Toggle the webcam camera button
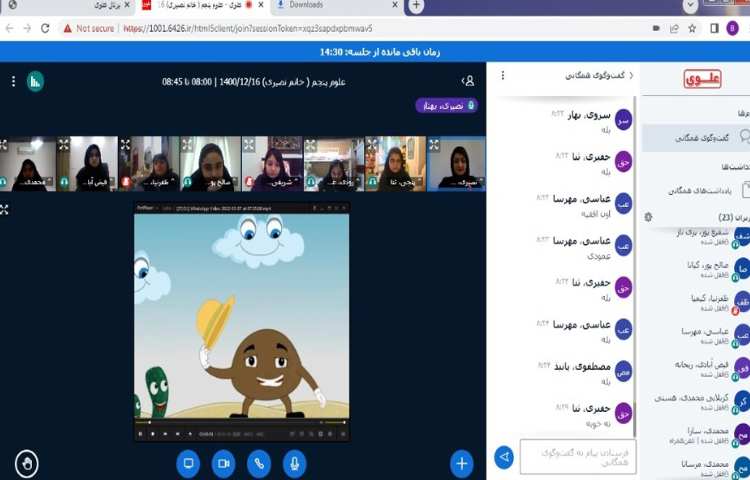The width and height of the screenshot is (750, 480). tap(223, 463)
